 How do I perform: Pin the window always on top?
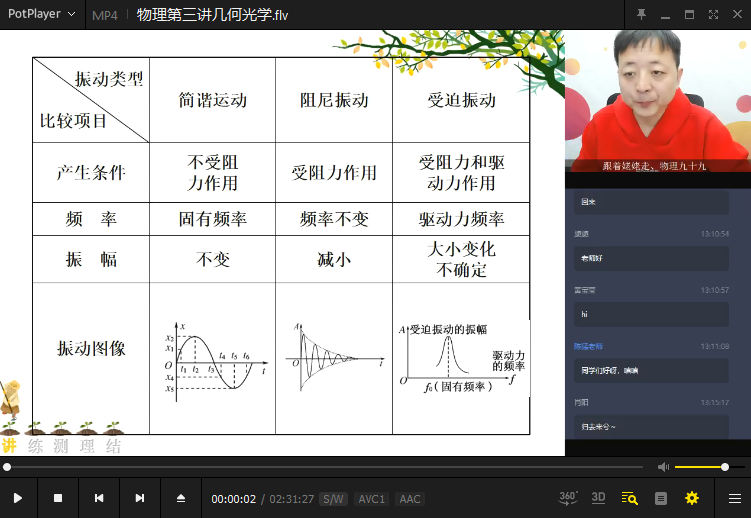pyautogui.click(x=641, y=14)
